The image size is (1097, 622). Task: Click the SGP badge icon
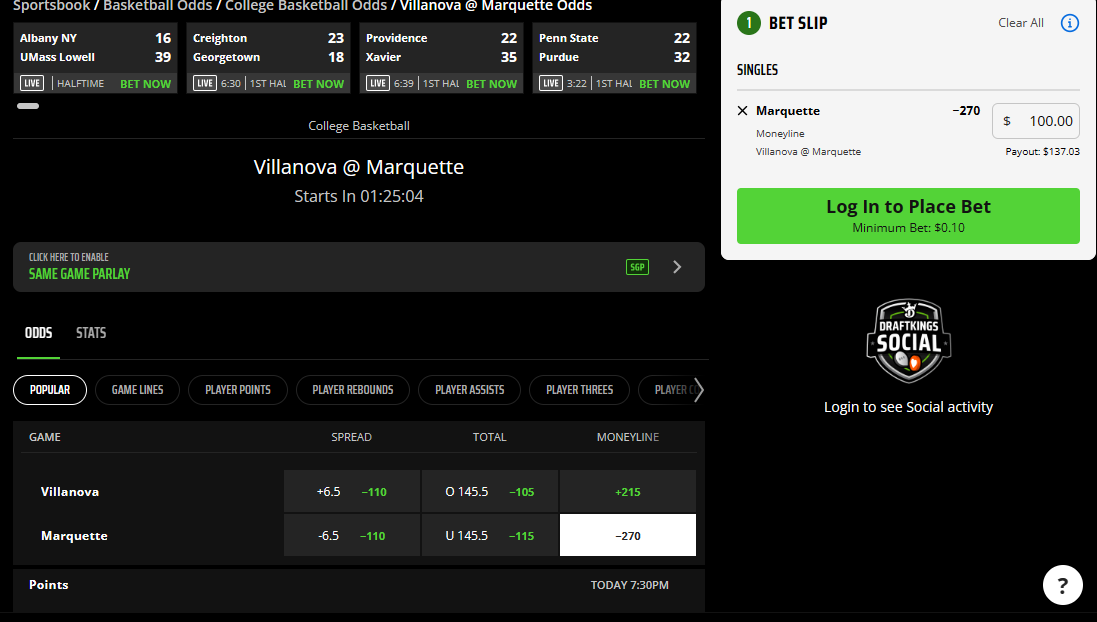coord(637,267)
